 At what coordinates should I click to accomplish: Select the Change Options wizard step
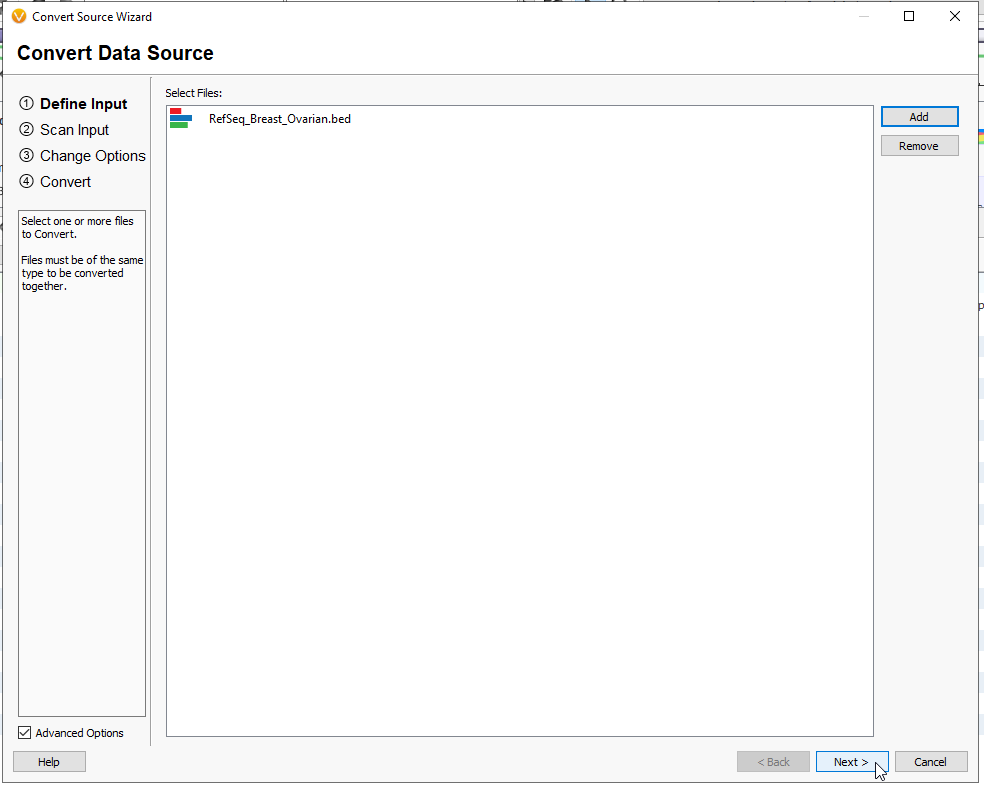(x=92, y=155)
